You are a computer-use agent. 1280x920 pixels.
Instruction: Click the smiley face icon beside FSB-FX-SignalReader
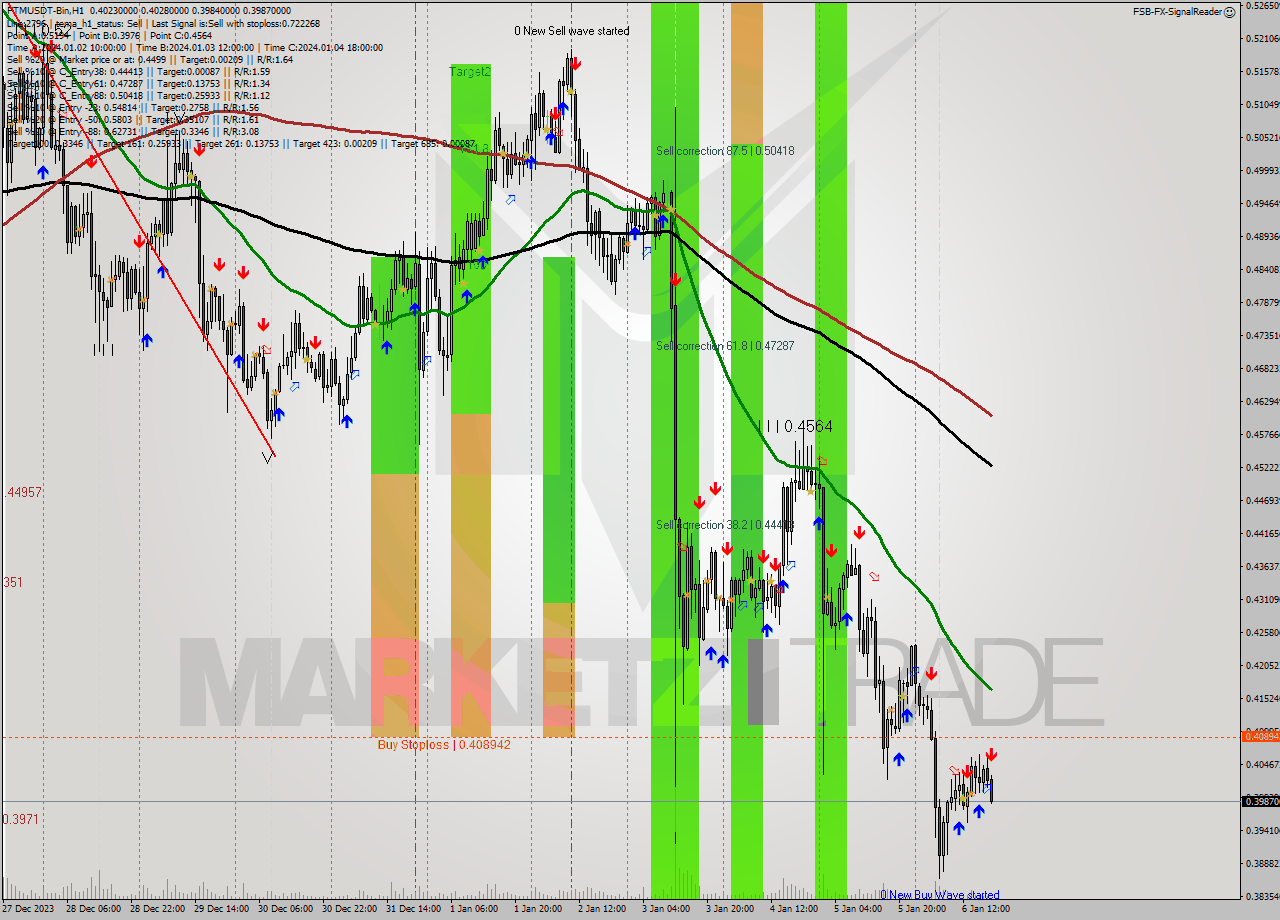(1229, 12)
